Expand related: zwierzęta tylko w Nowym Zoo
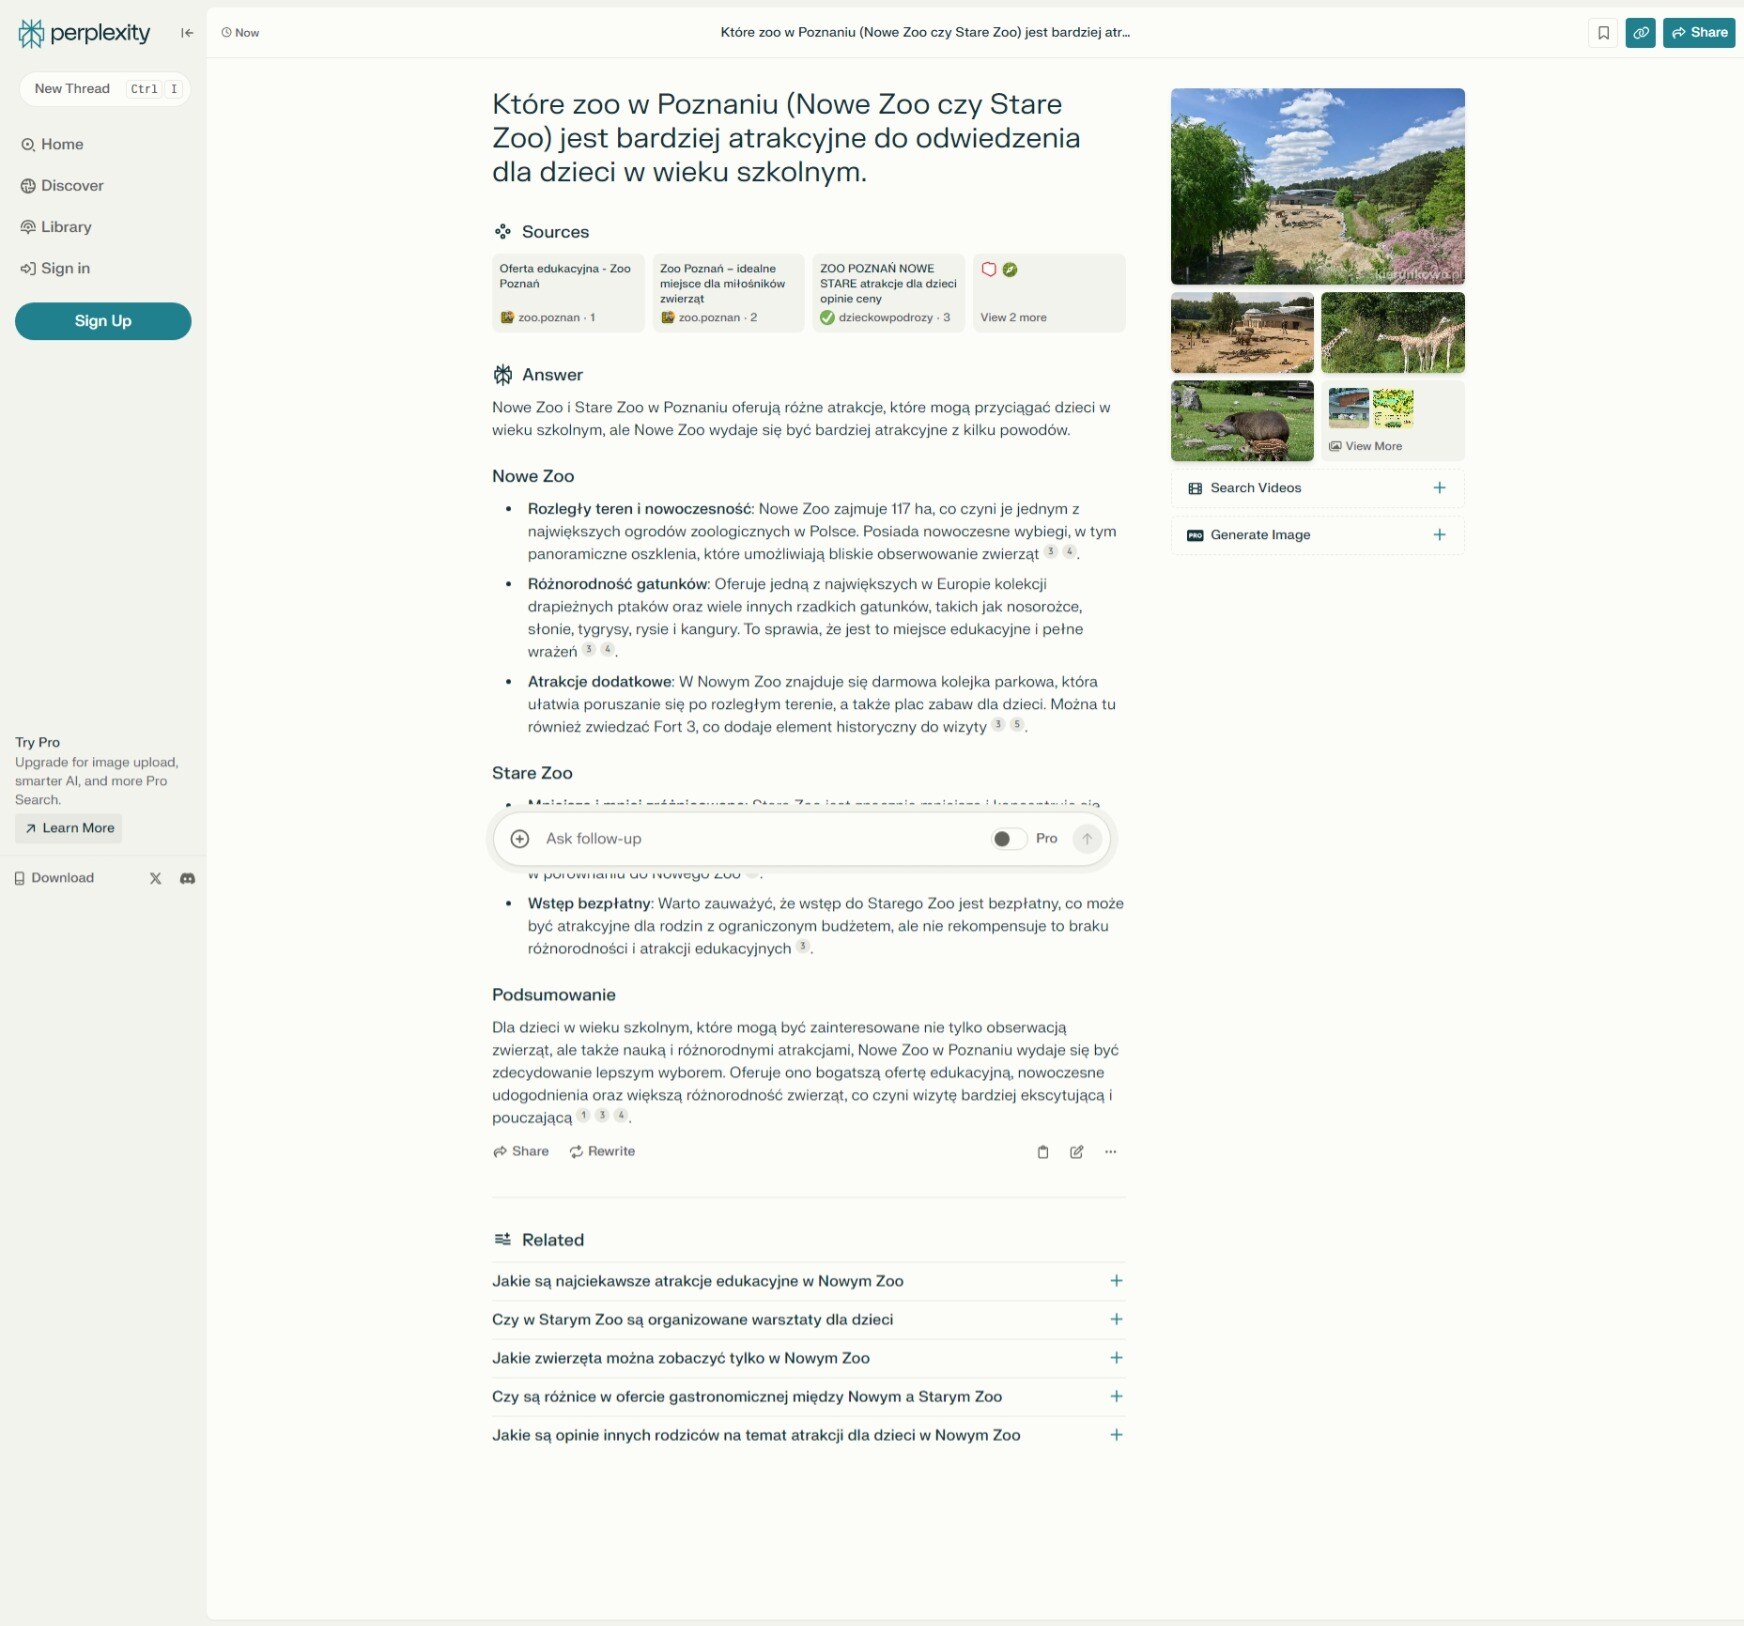Image resolution: width=1744 pixels, height=1626 pixels. click(808, 1358)
